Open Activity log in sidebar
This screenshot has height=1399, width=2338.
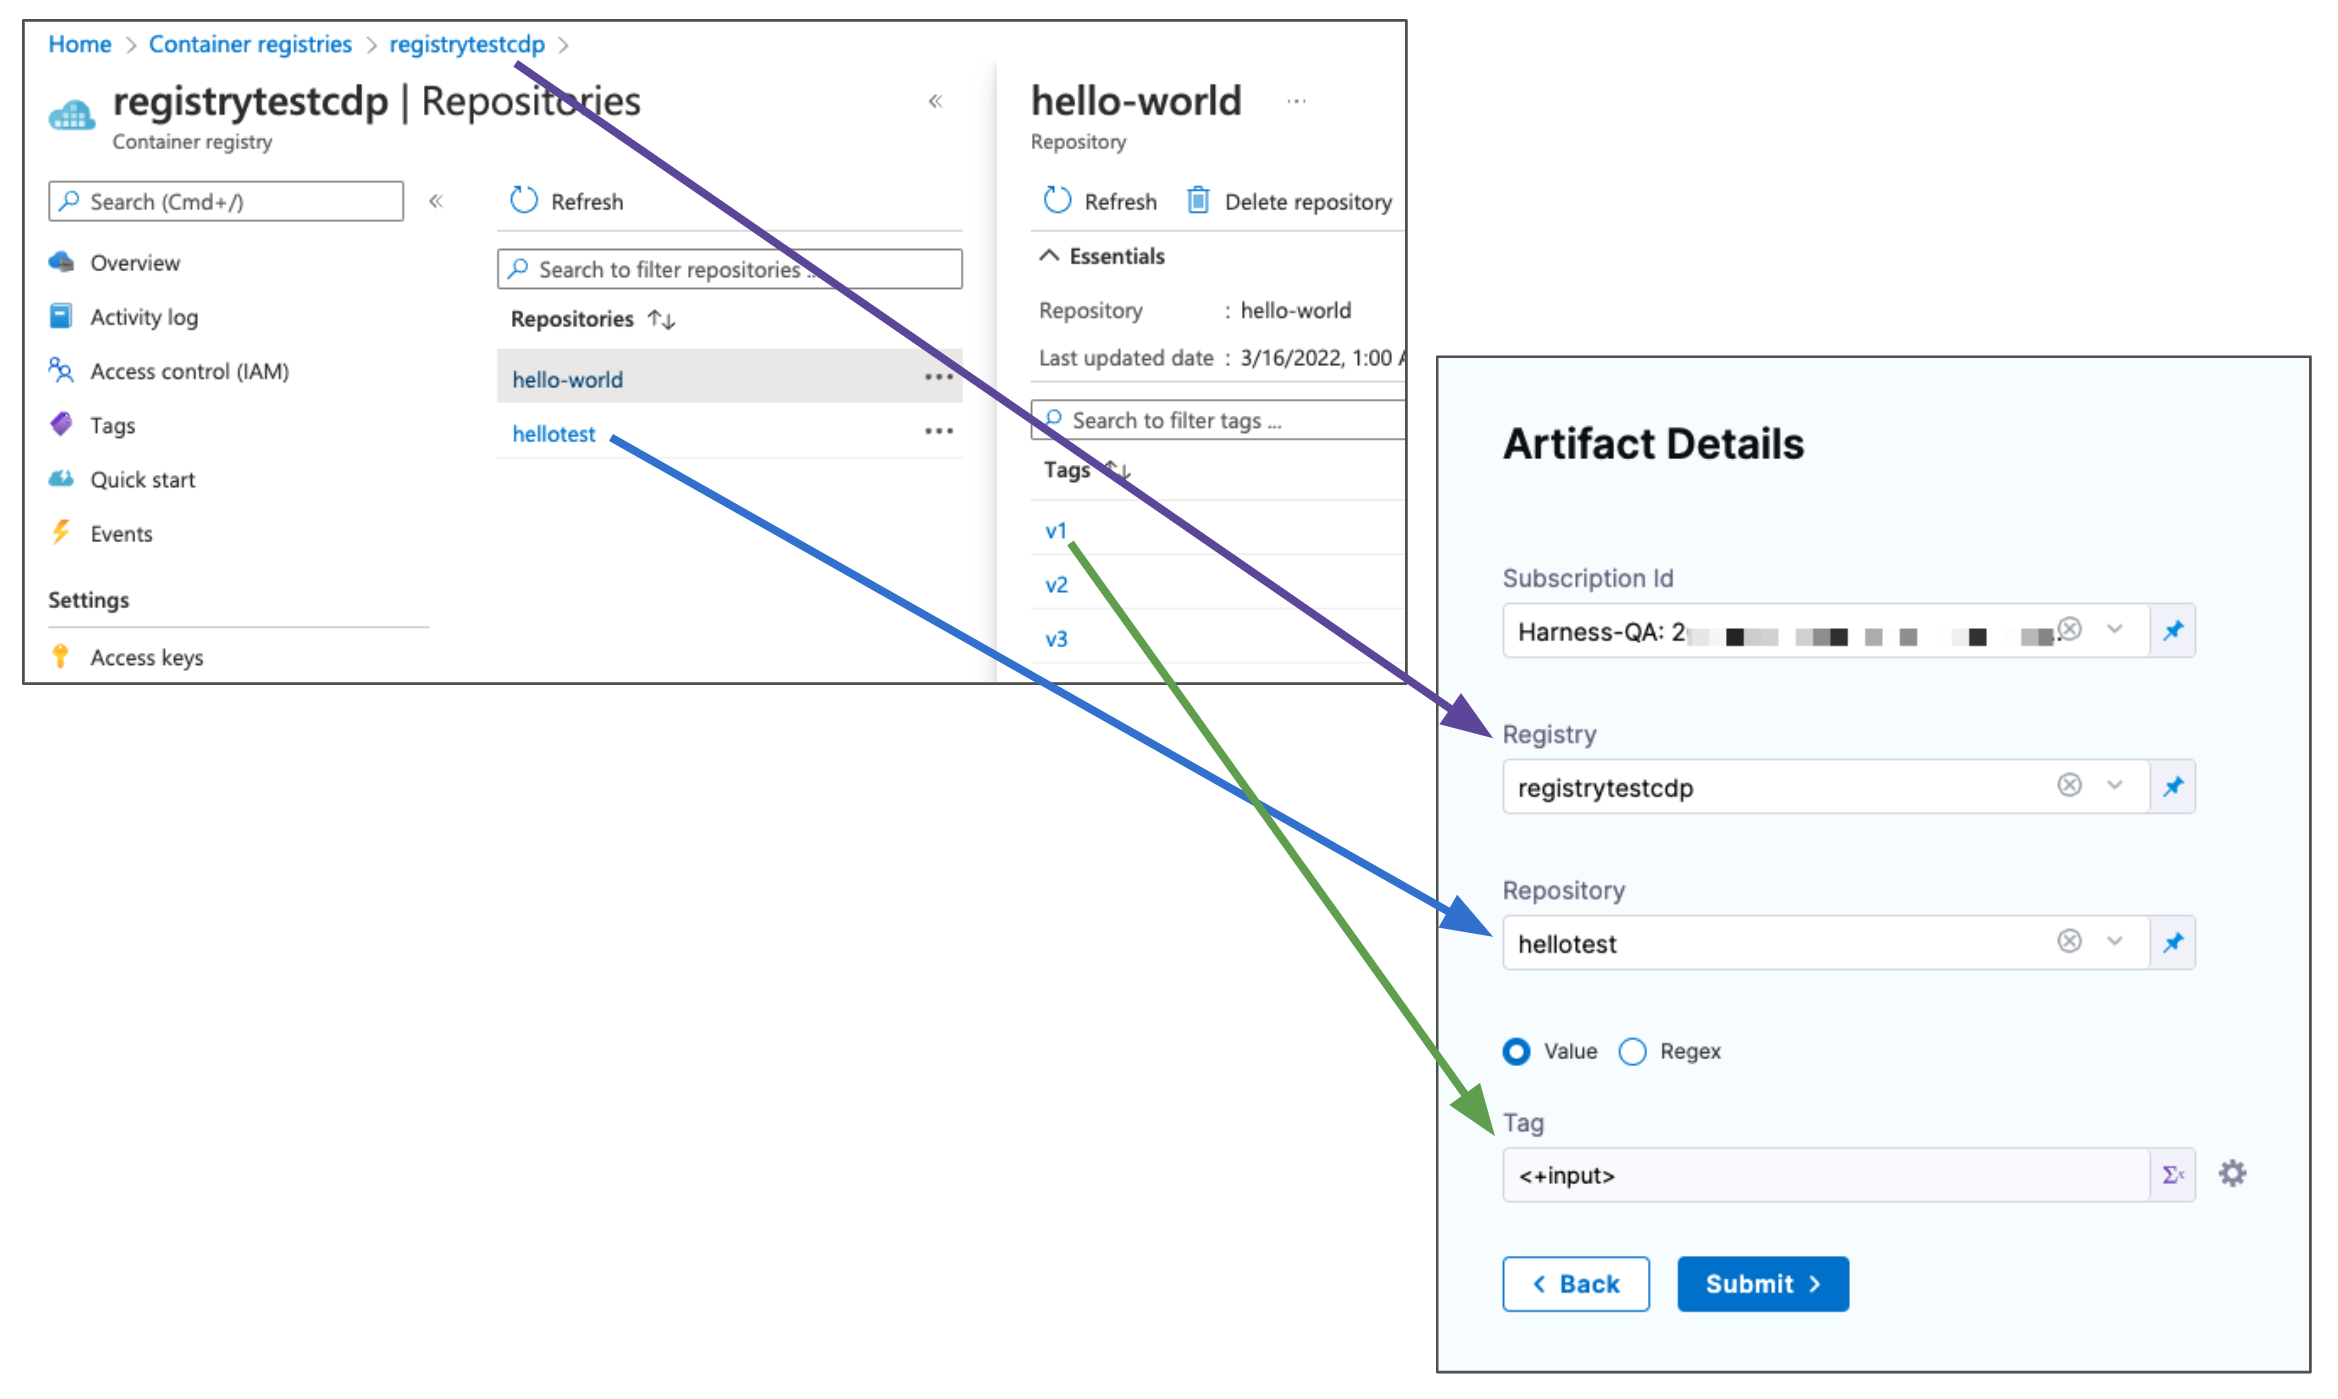tap(144, 318)
